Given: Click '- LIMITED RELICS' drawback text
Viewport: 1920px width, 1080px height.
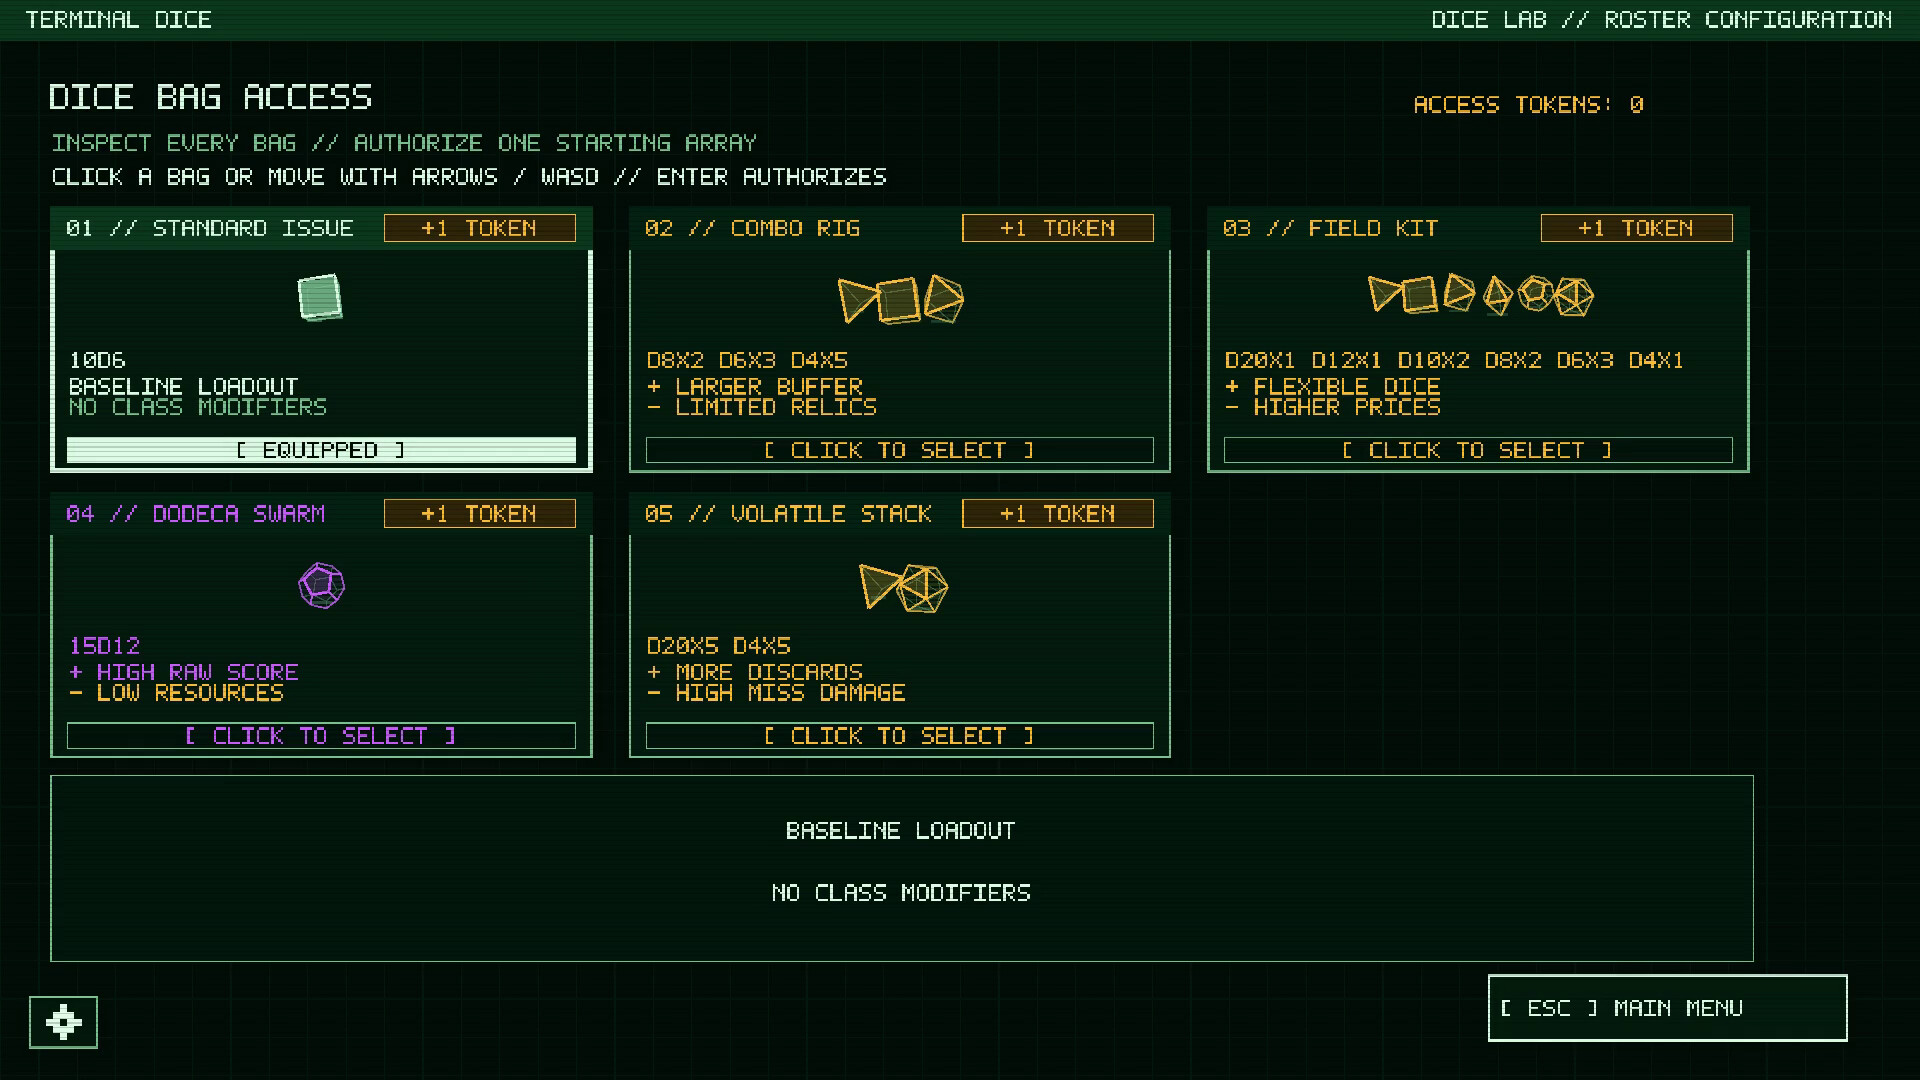Looking at the screenshot, I should pos(762,407).
